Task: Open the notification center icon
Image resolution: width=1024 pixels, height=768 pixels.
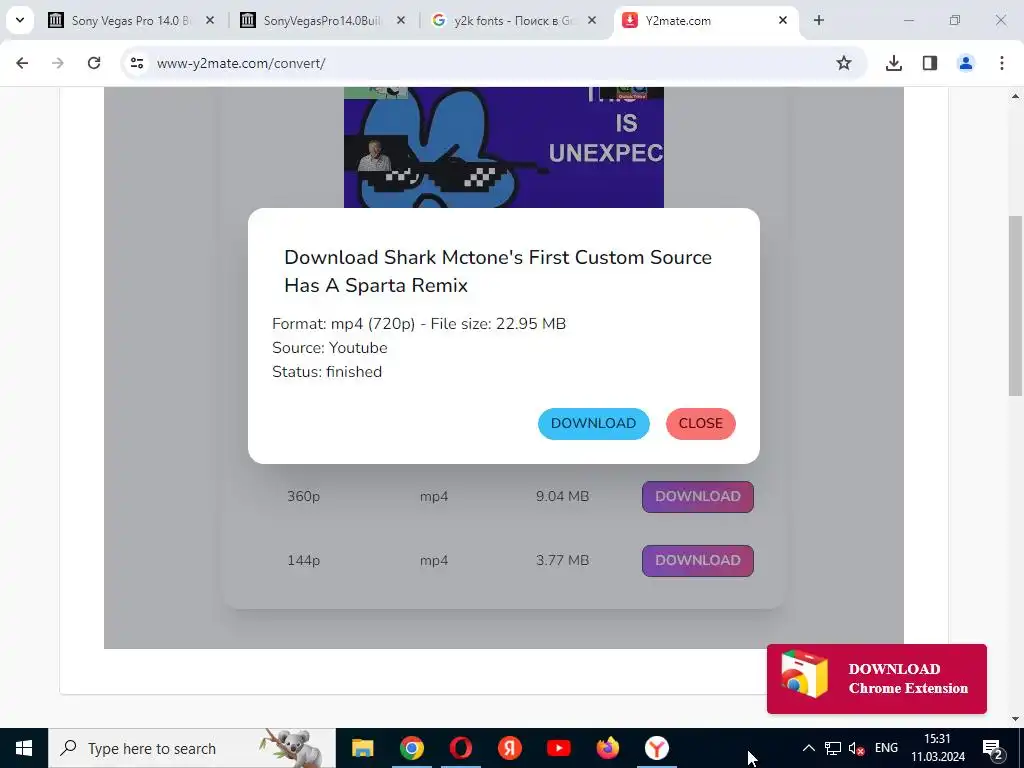Action: coord(993,748)
